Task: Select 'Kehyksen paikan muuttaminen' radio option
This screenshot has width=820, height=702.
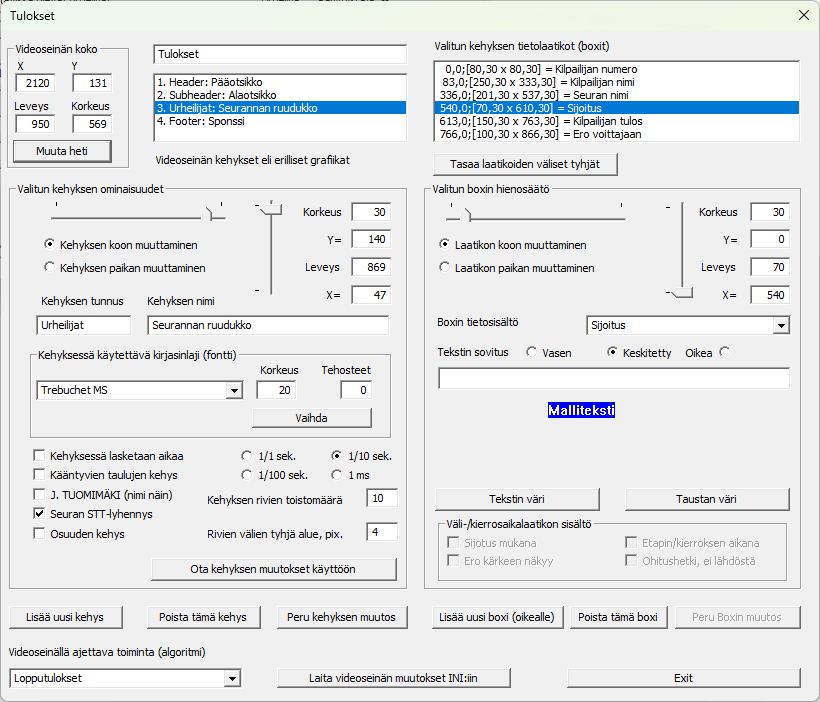Action: 49,267
